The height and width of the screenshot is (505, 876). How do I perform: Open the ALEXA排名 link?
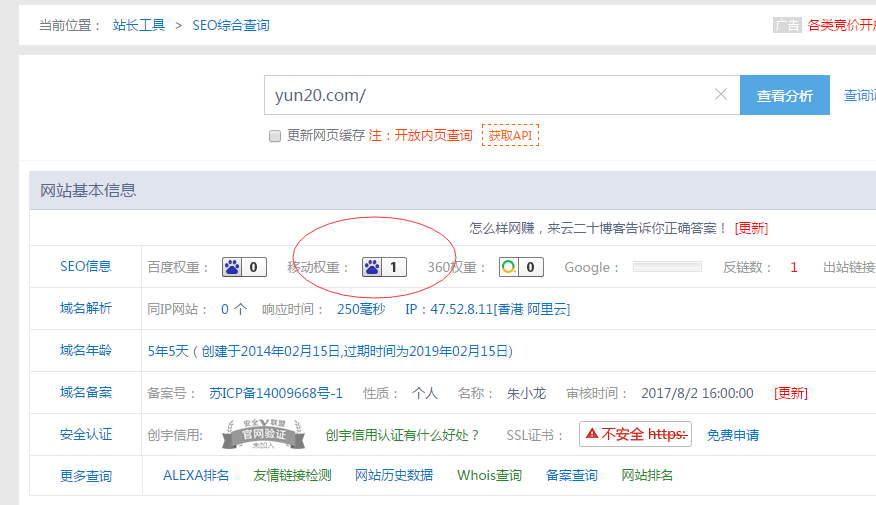pyautogui.click(x=196, y=475)
